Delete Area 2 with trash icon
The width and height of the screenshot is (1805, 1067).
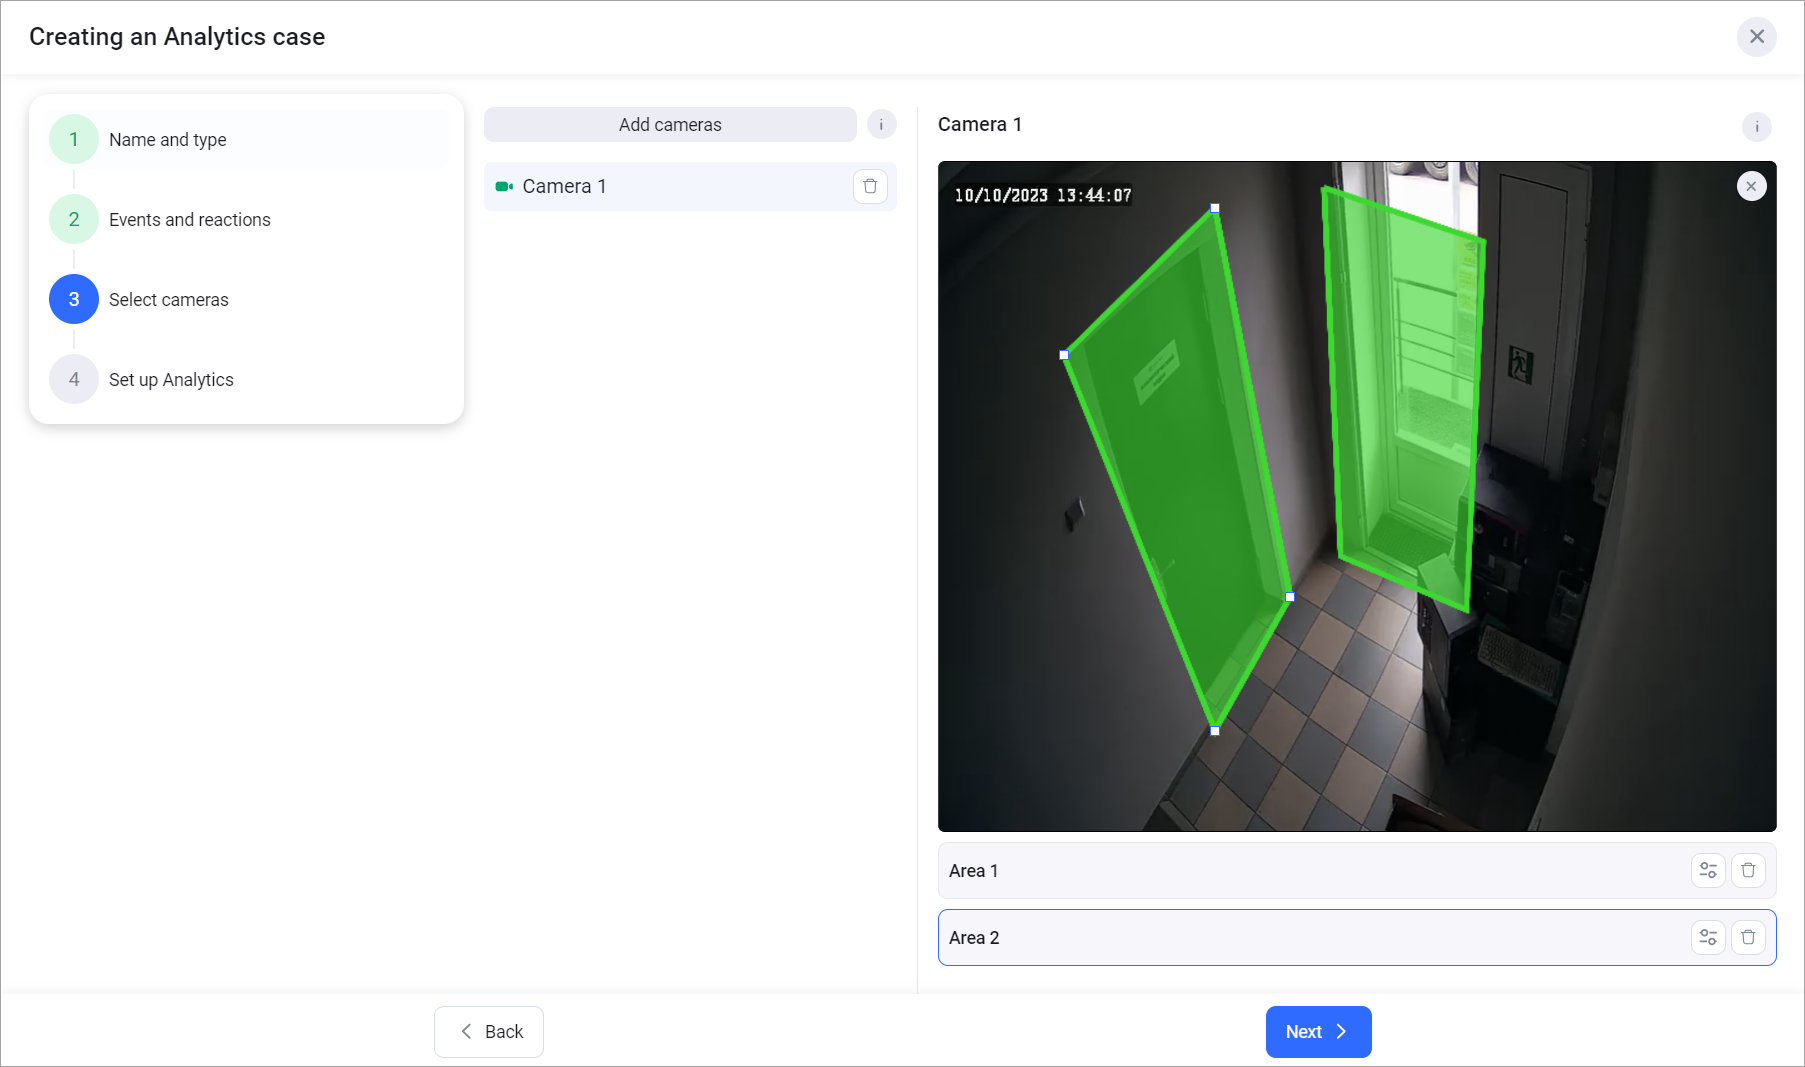[1748, 938]
